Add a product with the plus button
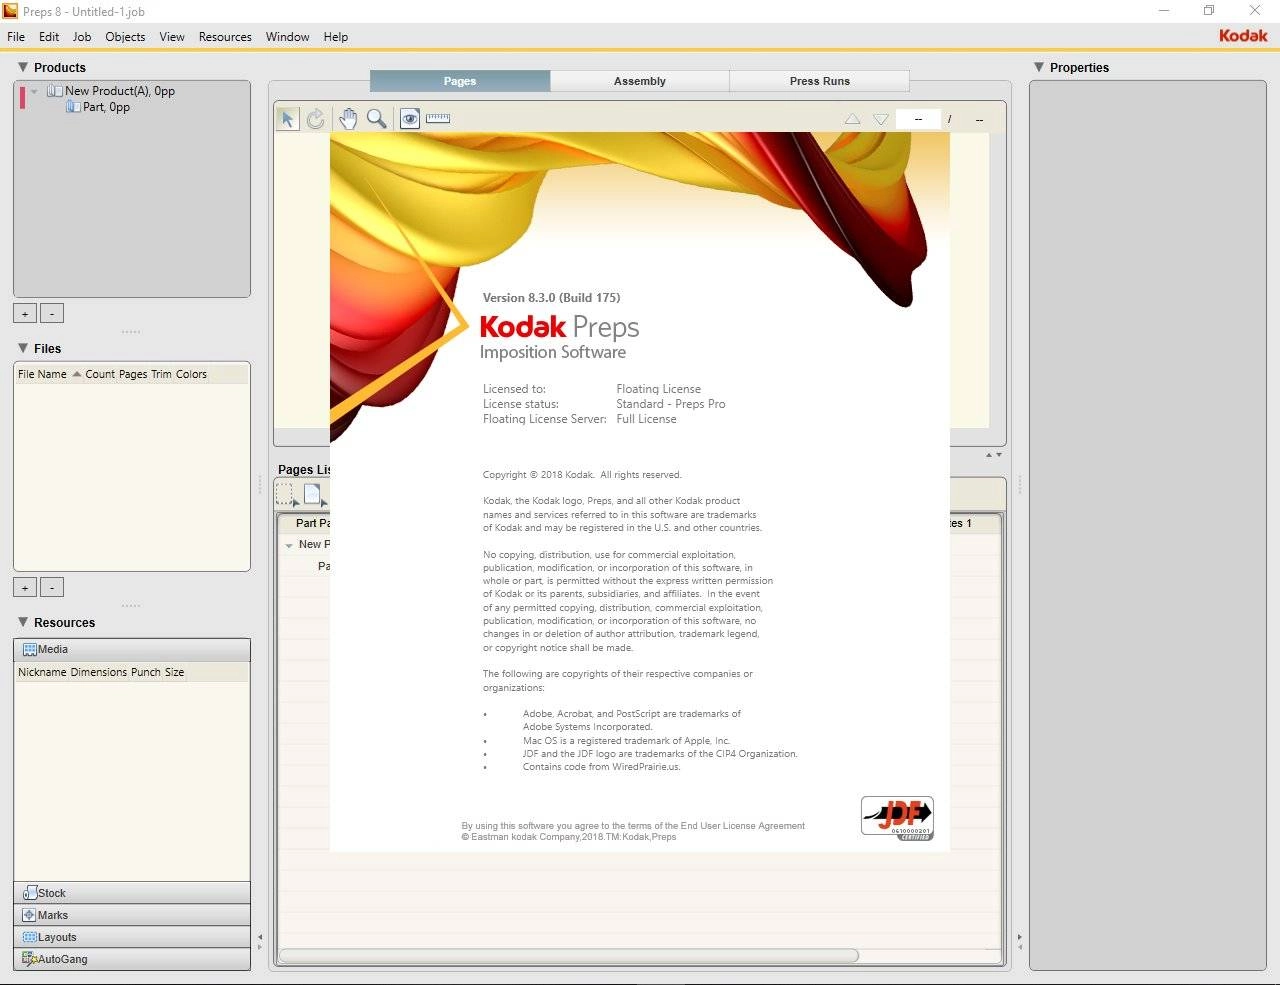1280x985 pixels. tap(25, 314)
